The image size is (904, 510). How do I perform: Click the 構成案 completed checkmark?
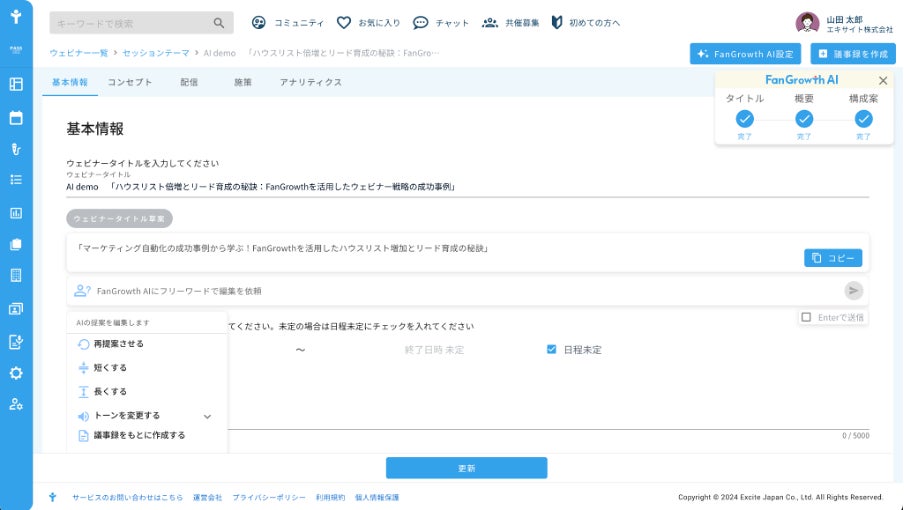click(x=863, y=119)
